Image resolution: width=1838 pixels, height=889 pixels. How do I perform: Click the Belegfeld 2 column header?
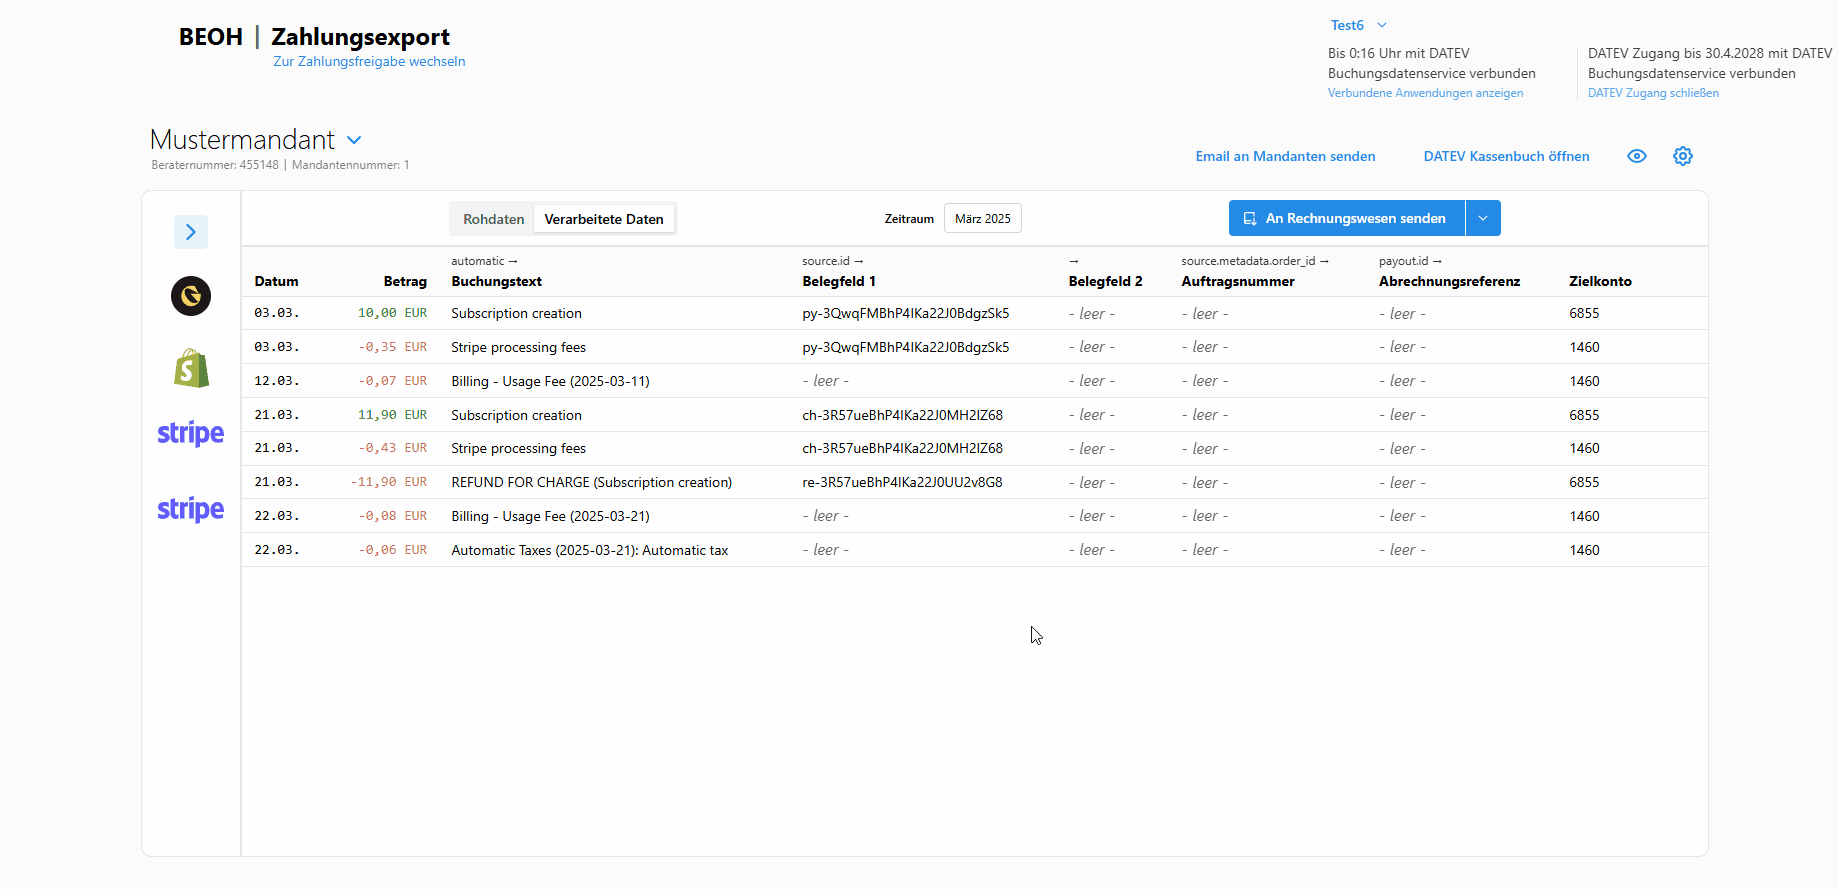tap(1105, 281)
